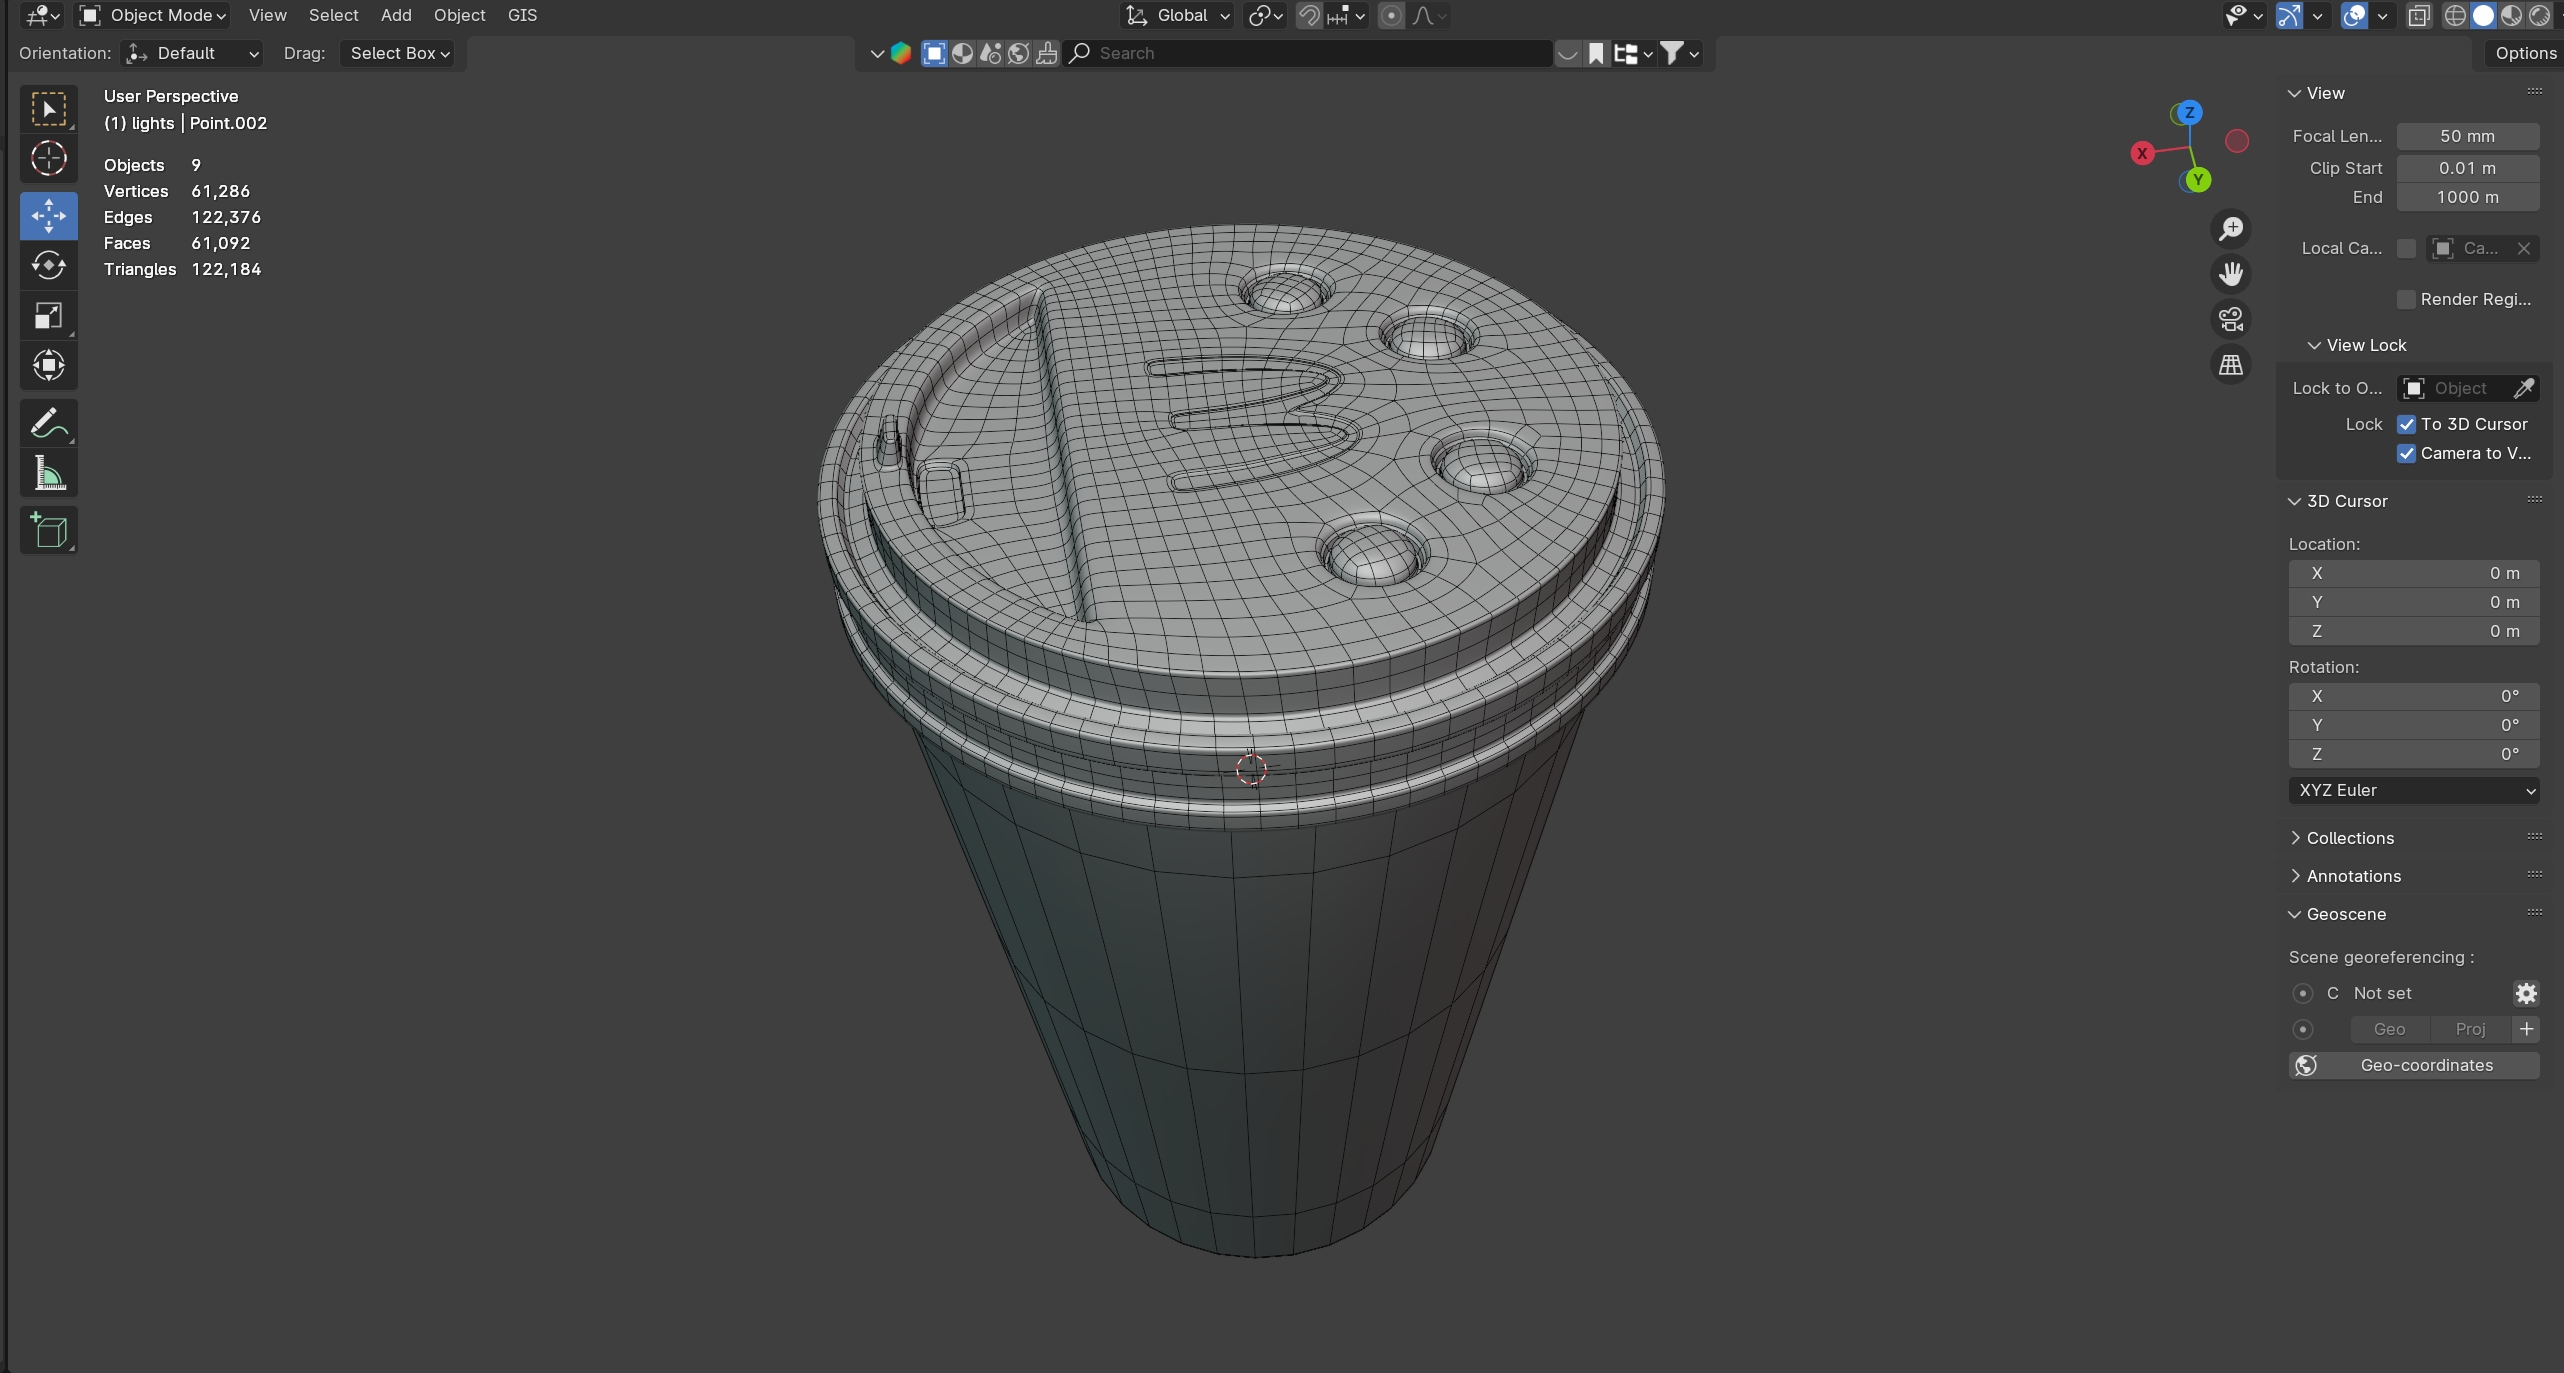Open the GIS menu
2564x1373 pixels.
click(x=522, y=15)
